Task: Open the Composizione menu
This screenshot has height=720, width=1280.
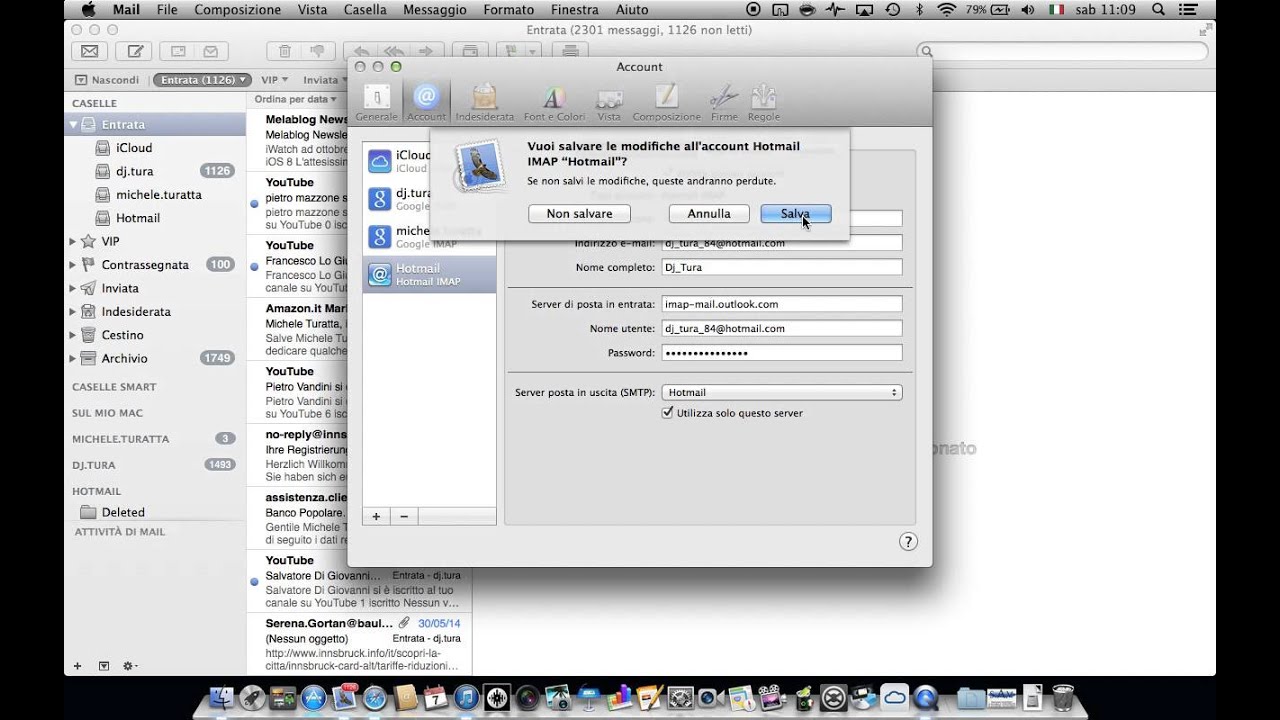Action: click(x=238, y=9)
